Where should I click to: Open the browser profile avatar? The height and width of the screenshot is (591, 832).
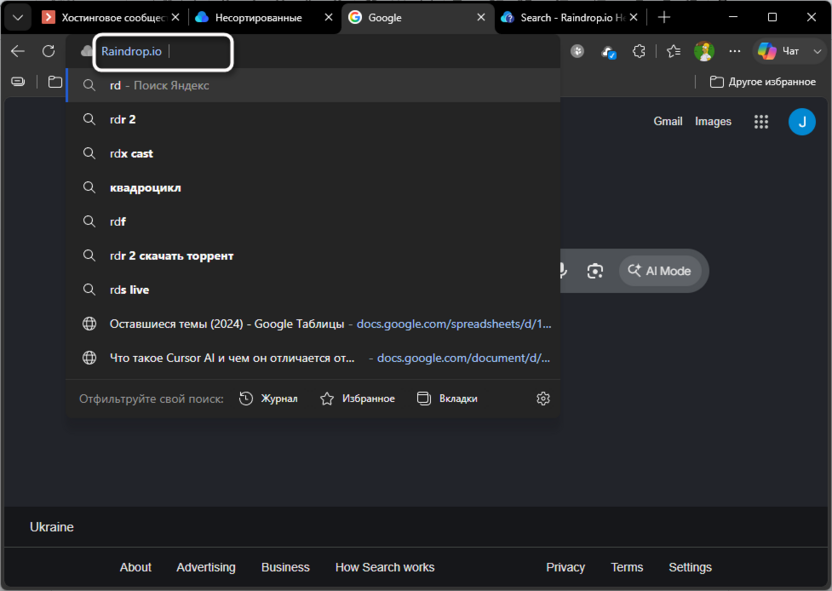tap(704, 51)
